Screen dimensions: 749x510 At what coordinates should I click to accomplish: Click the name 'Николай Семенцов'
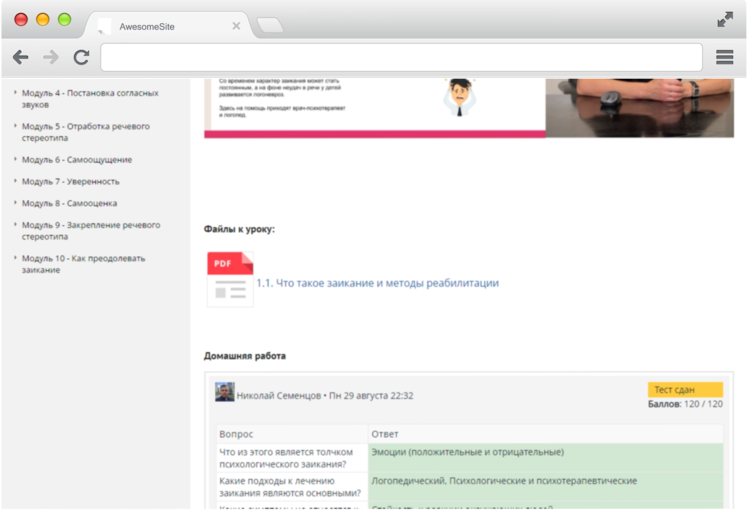click(x=279, y=396)
